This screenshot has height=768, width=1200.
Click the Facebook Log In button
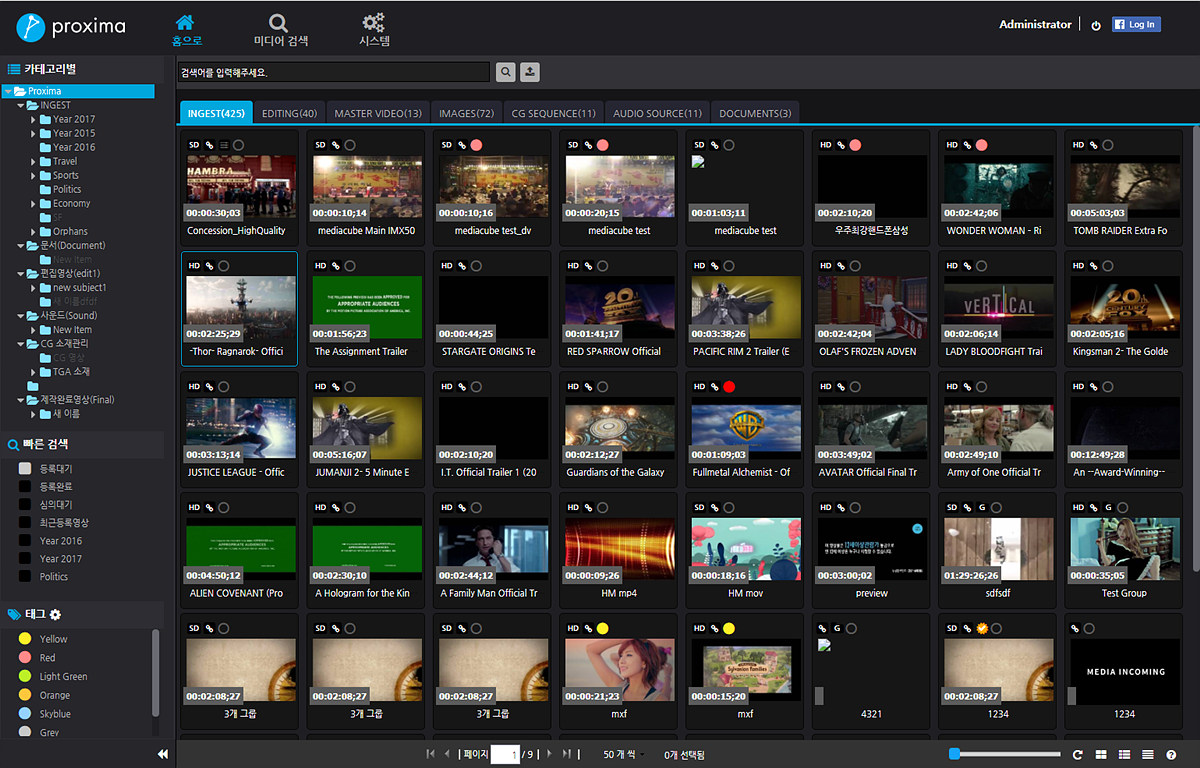click(x=1137, y=25)
